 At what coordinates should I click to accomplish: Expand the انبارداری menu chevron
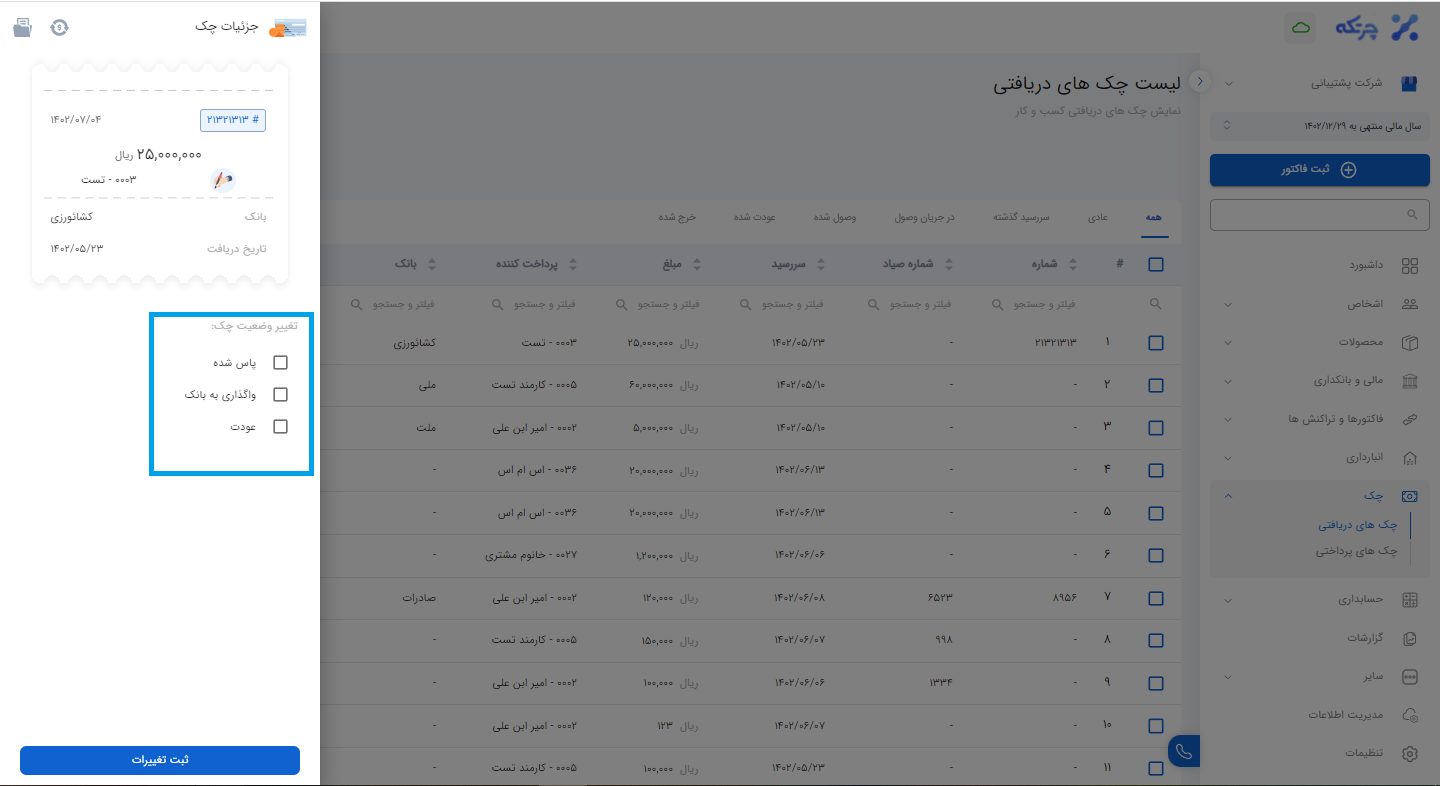coord(1228,458)
